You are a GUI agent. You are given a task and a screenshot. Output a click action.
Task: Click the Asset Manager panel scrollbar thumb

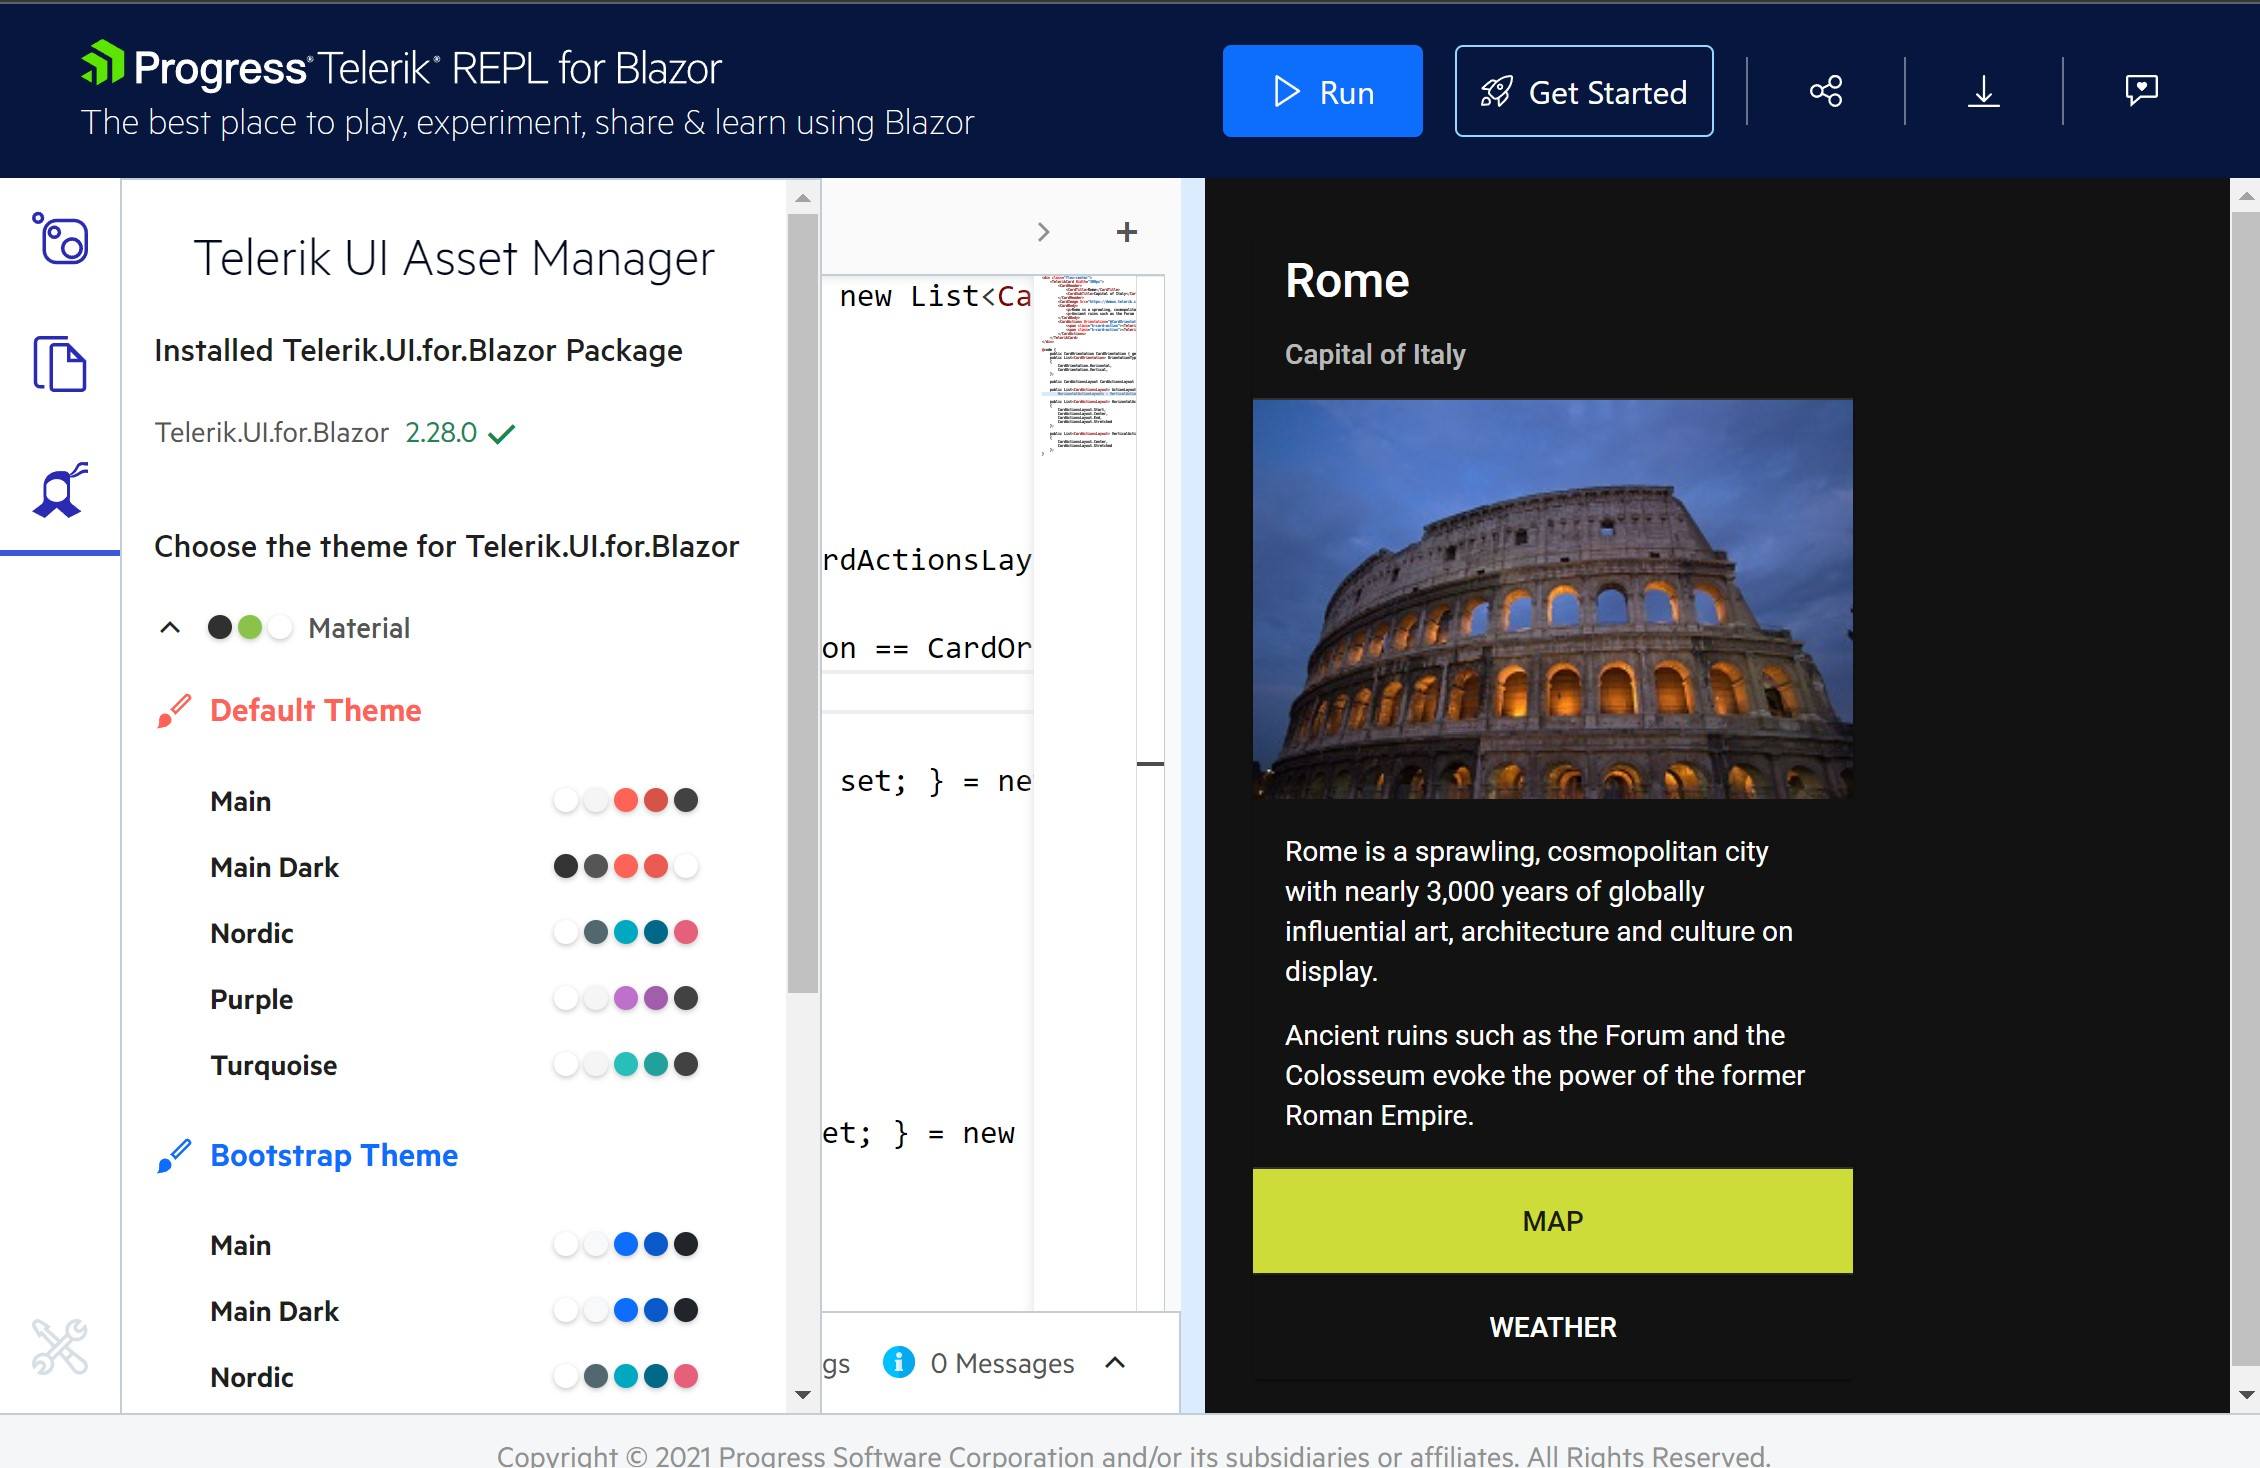[802, 603]
